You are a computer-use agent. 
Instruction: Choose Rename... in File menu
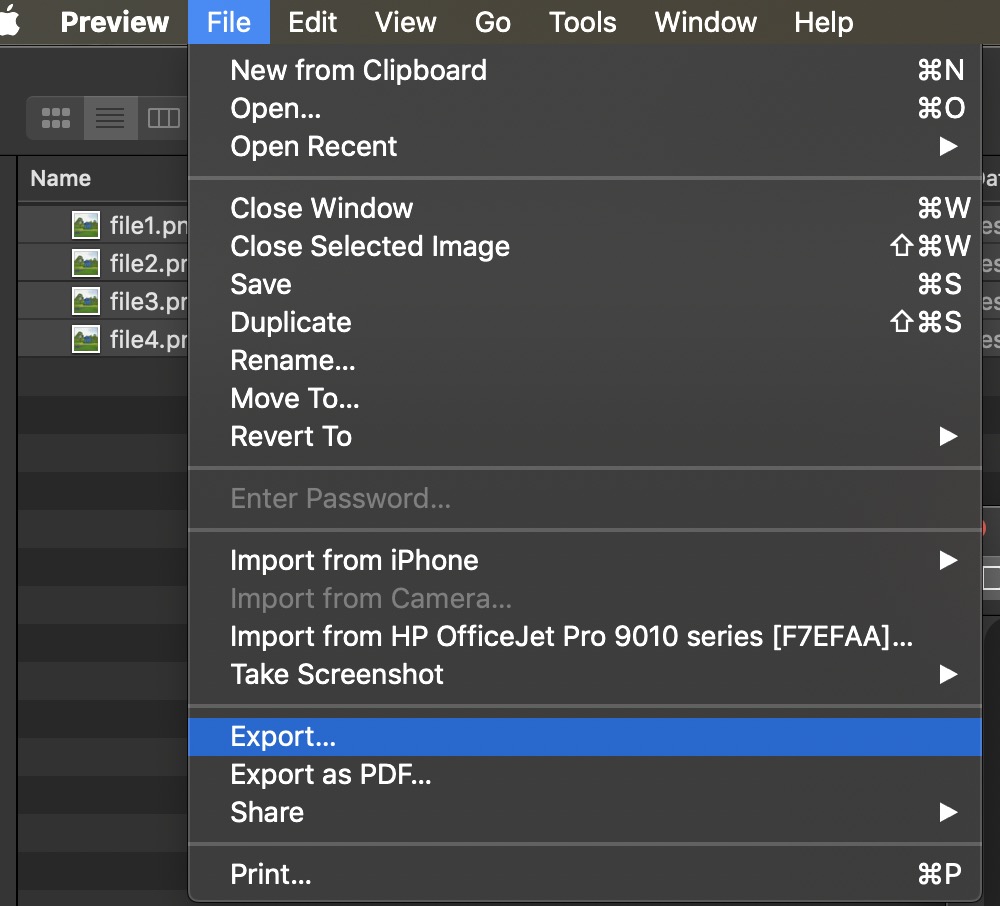pyautogui.click(x=585, y=360)
